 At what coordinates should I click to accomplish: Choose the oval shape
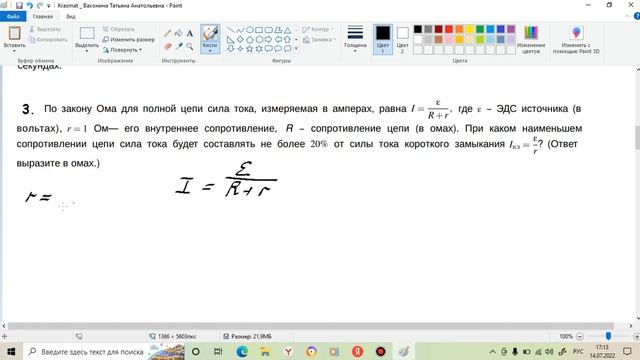click(249, 30)
